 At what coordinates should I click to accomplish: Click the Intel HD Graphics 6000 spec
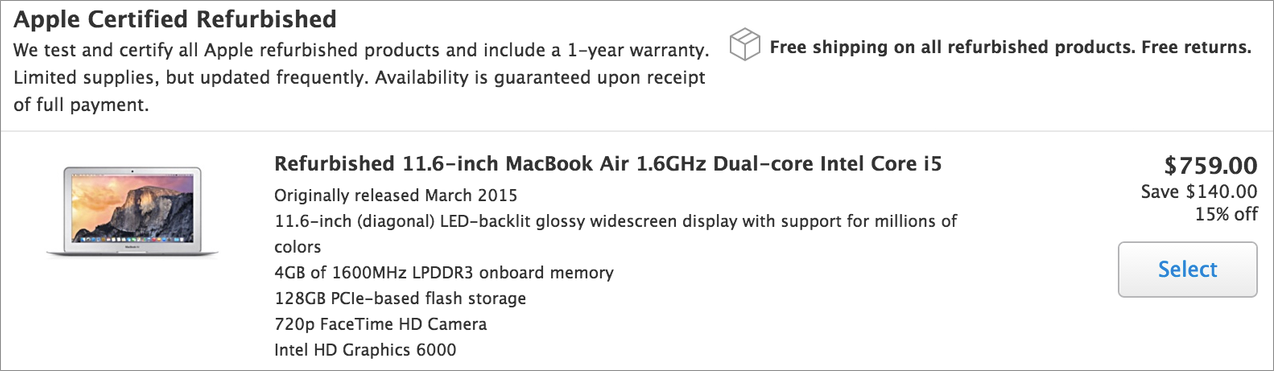tap(365, 350)
